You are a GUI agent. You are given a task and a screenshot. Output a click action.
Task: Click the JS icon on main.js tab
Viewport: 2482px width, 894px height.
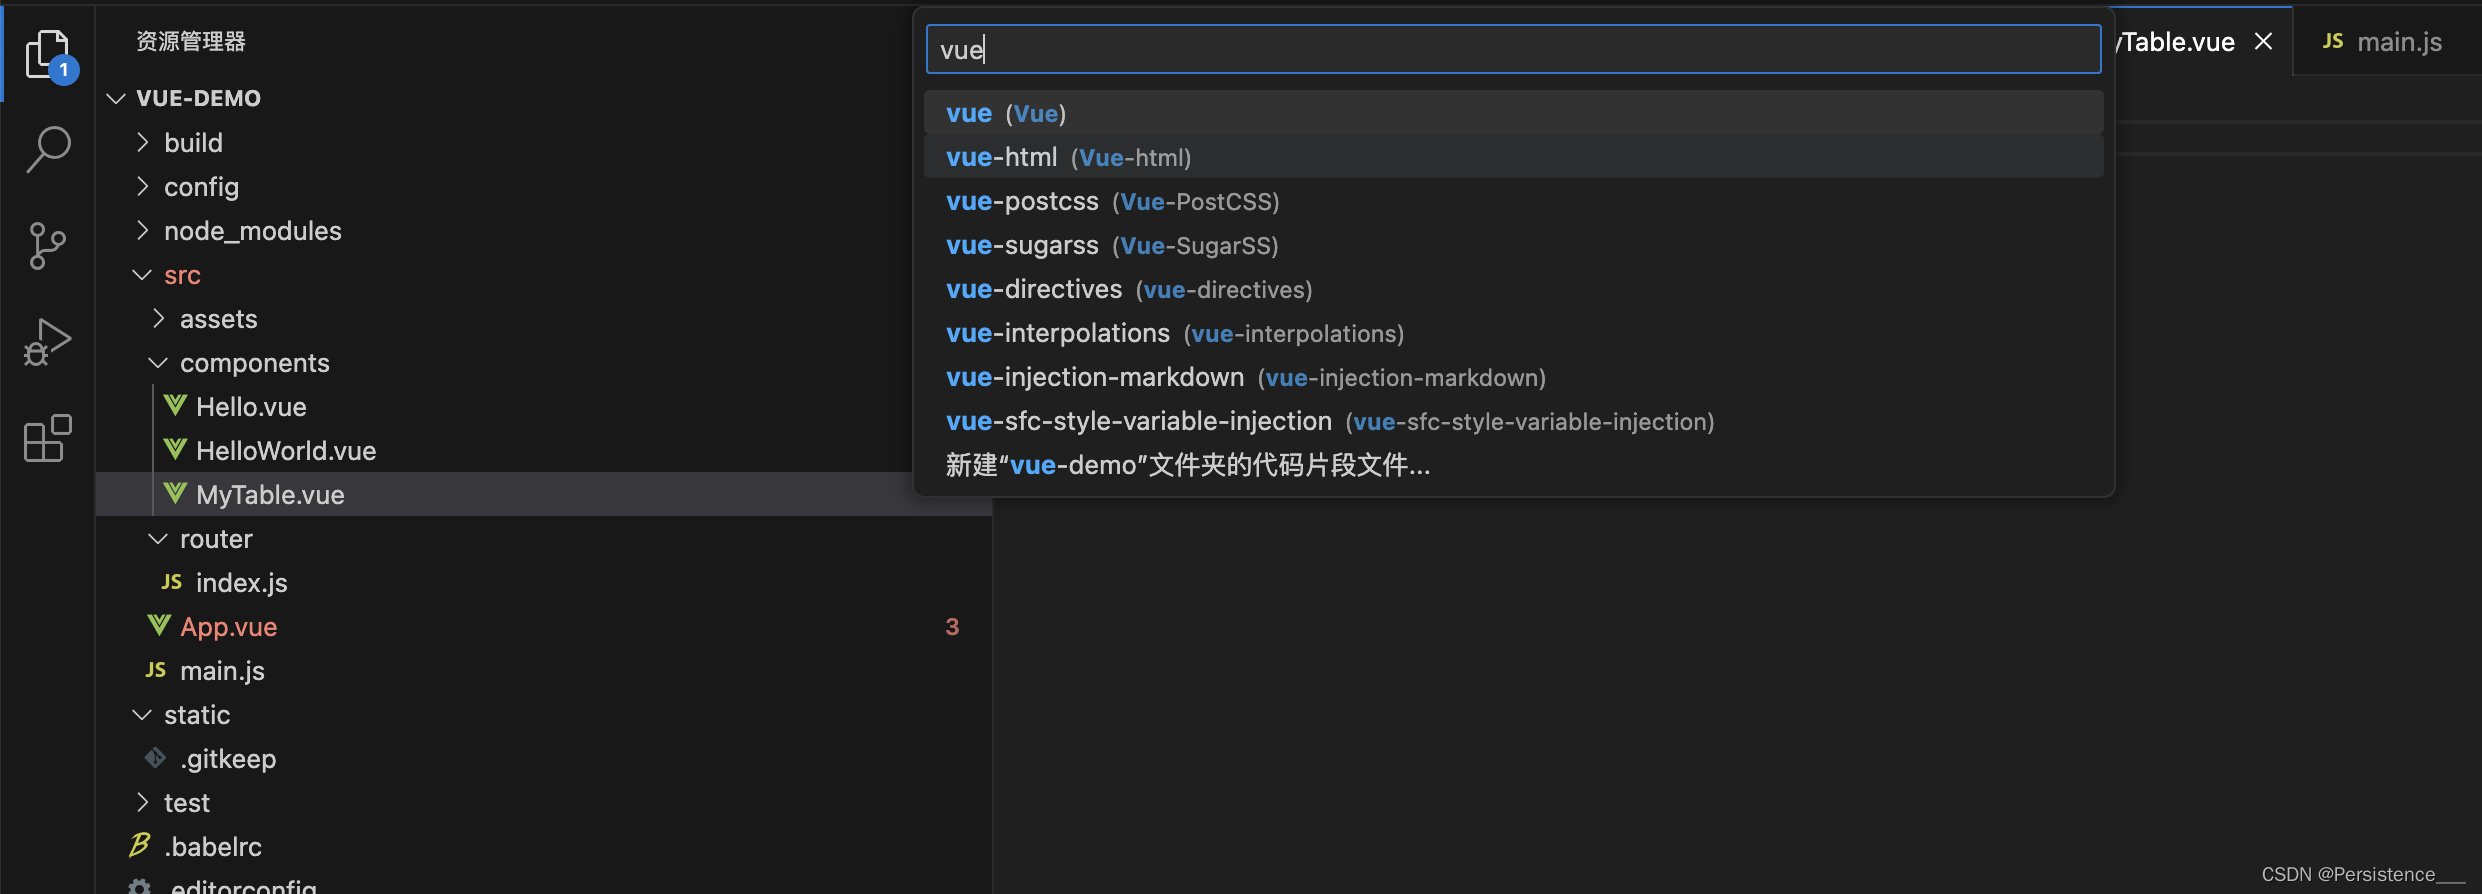coord(2333,41)
